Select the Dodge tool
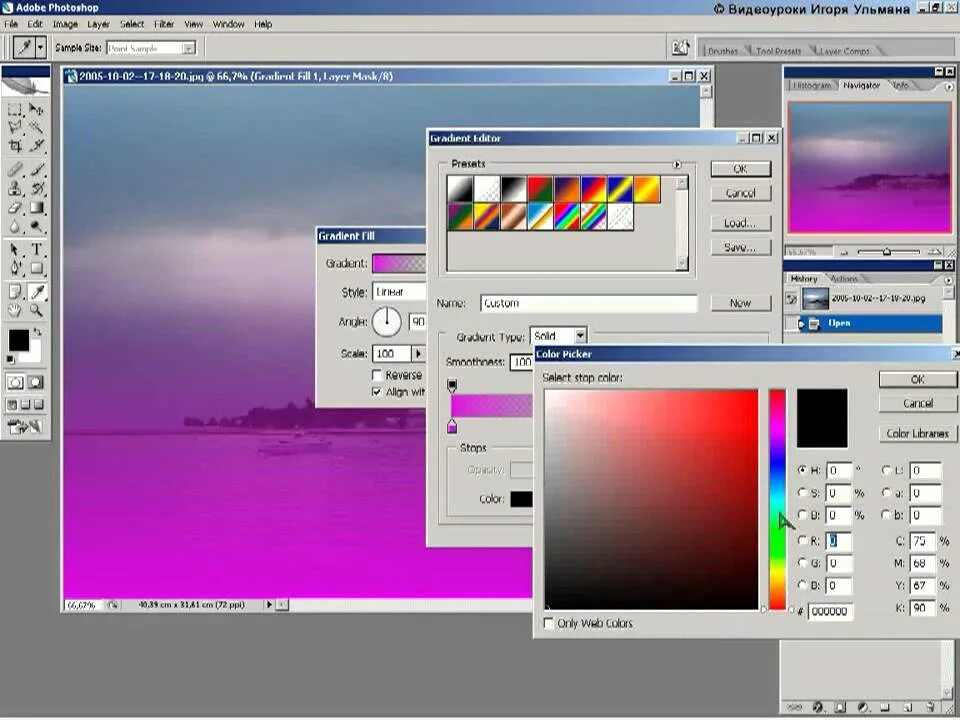 [x=37, y=227]
